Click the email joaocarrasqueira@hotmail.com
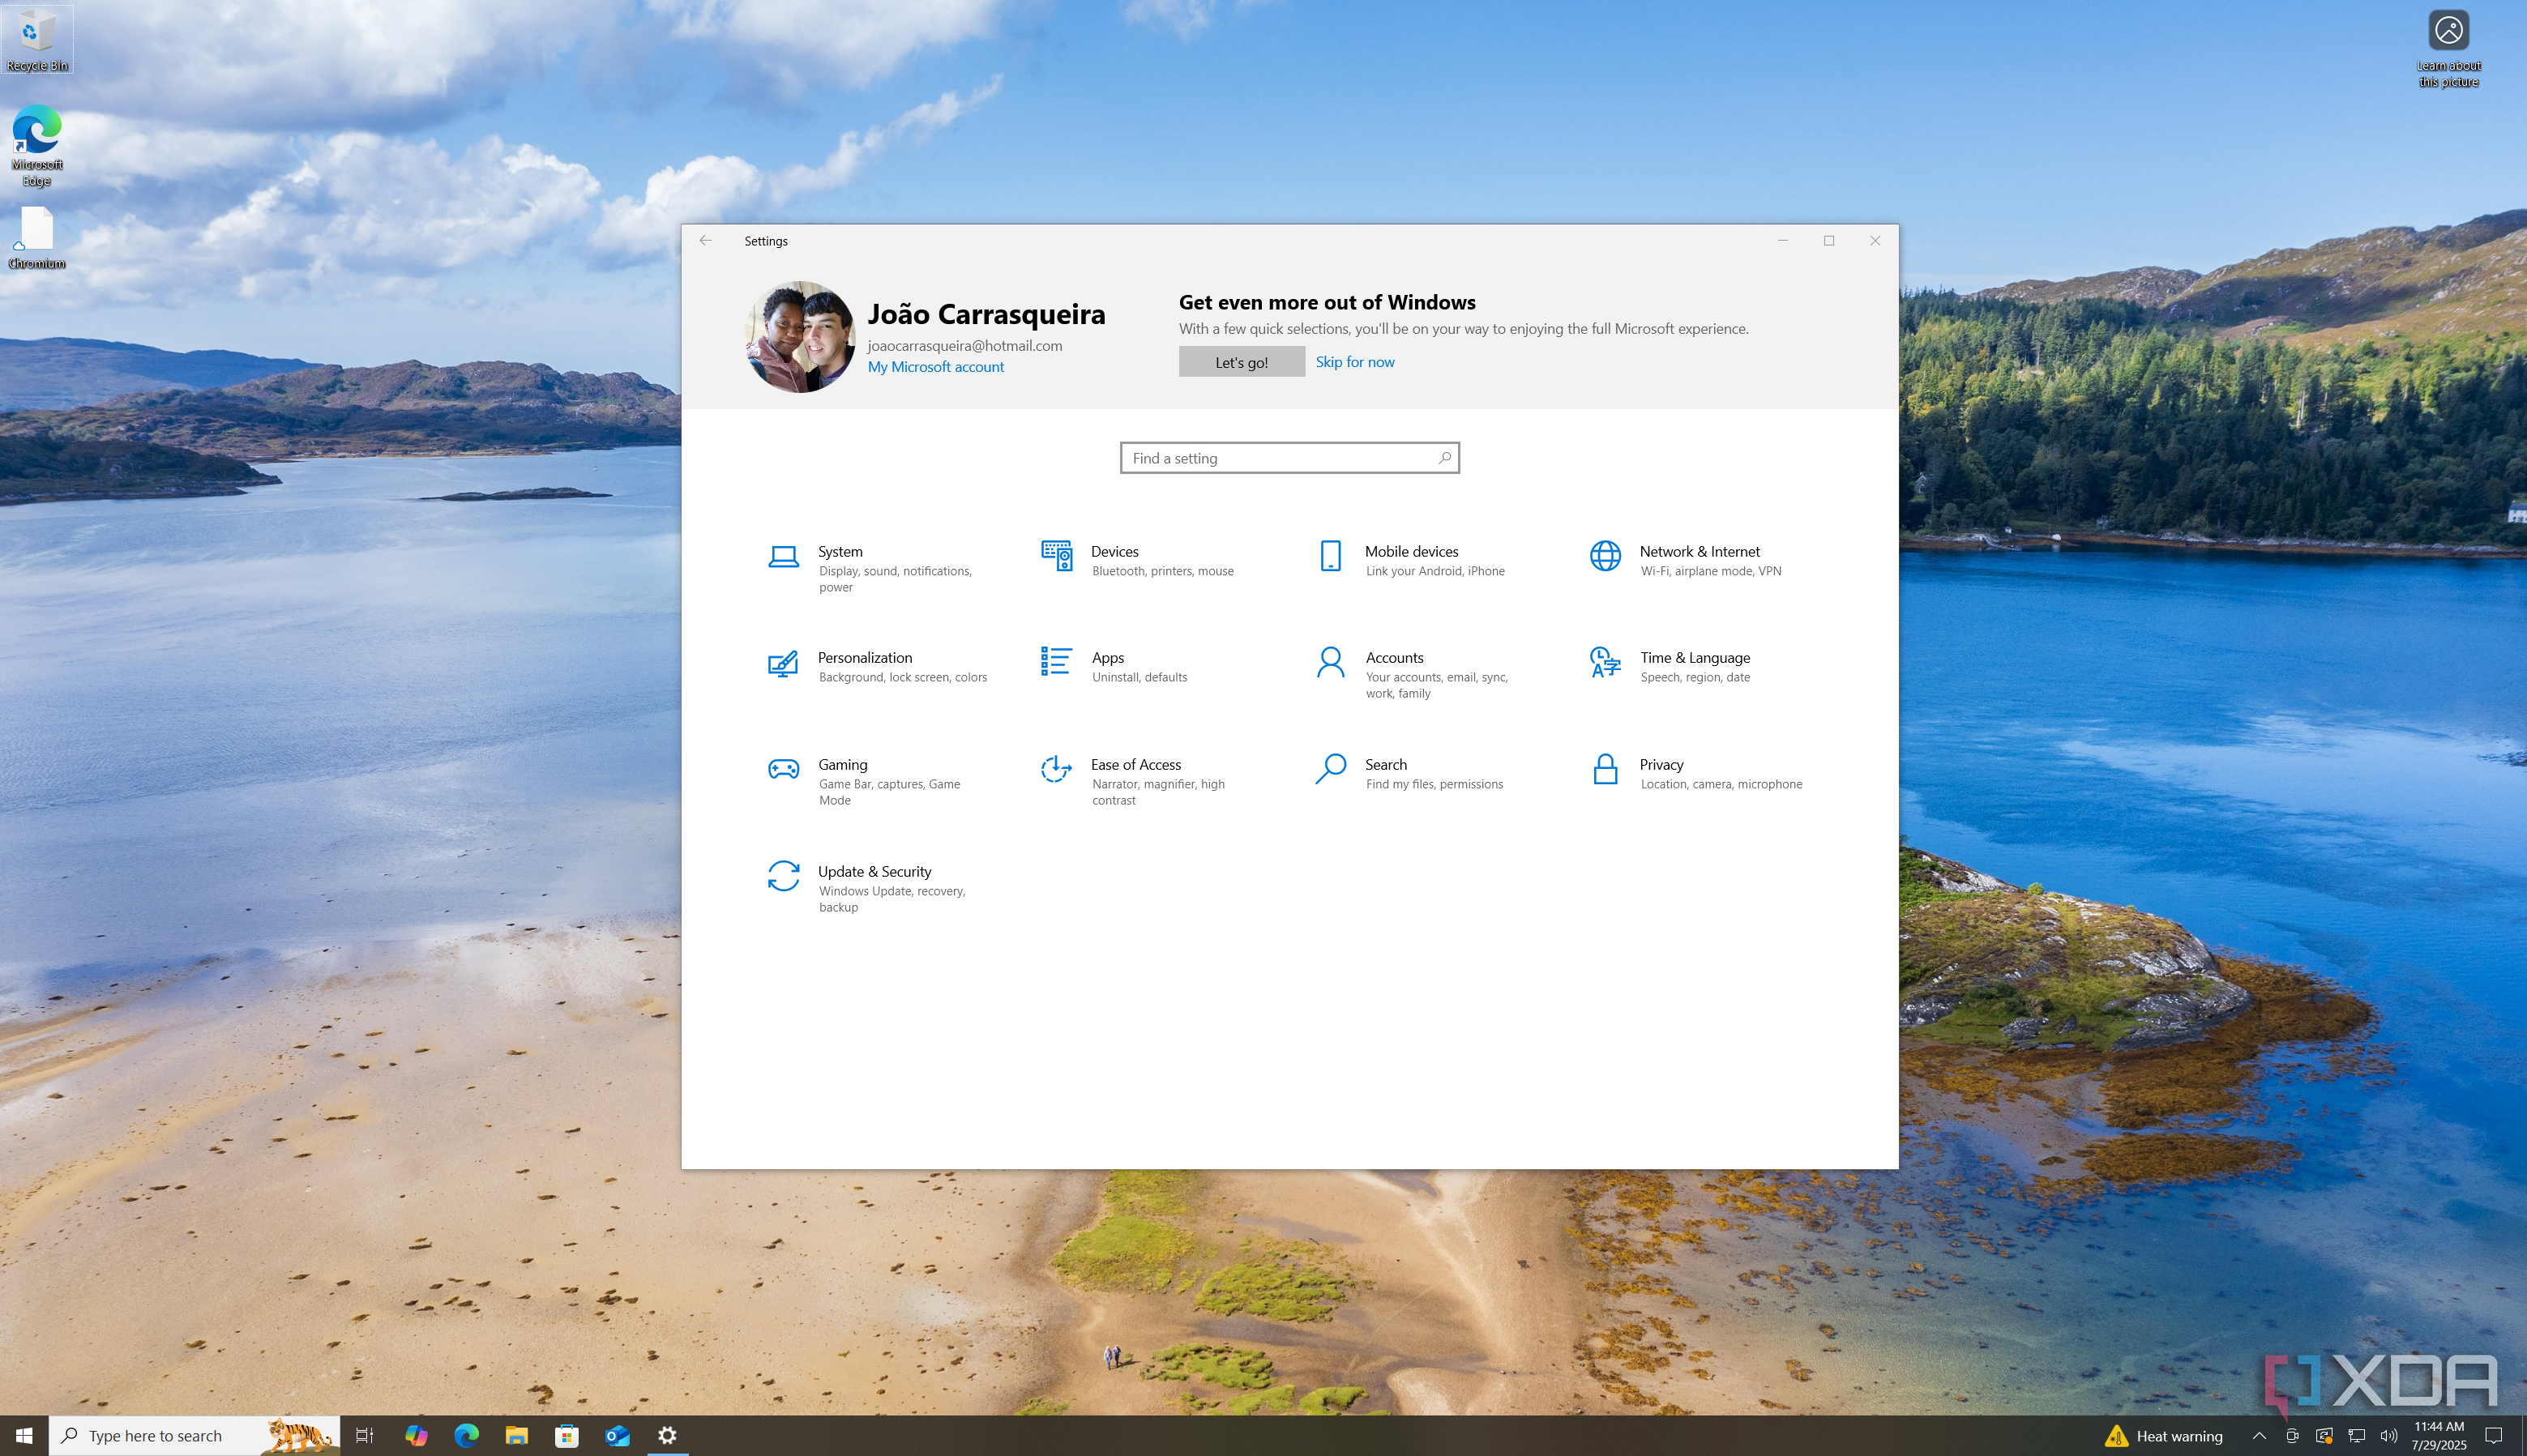This screenshot has width=2527, height=1456. pos(964,345)
